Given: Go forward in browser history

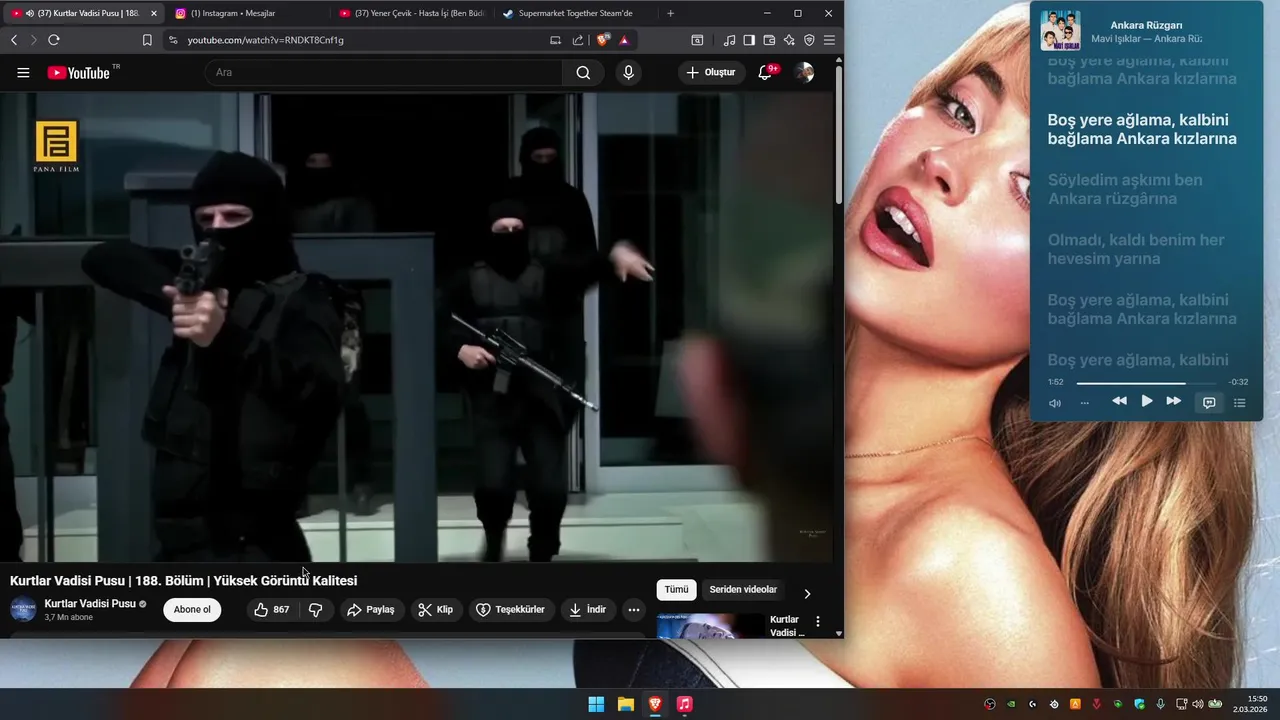Looking at the screenshot, I should point(33,40).
